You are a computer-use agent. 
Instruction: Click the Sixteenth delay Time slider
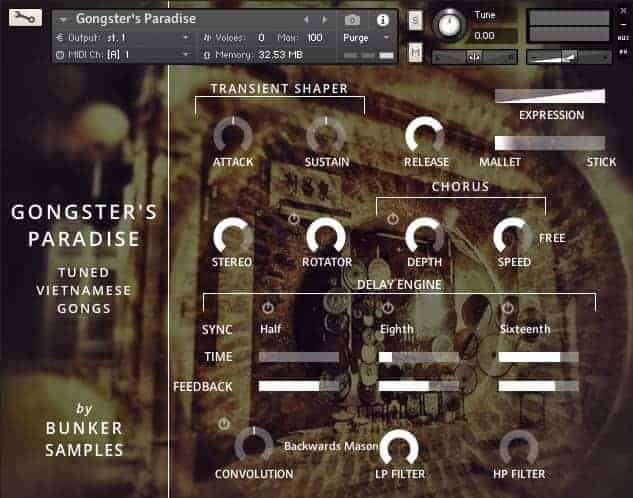539,357
